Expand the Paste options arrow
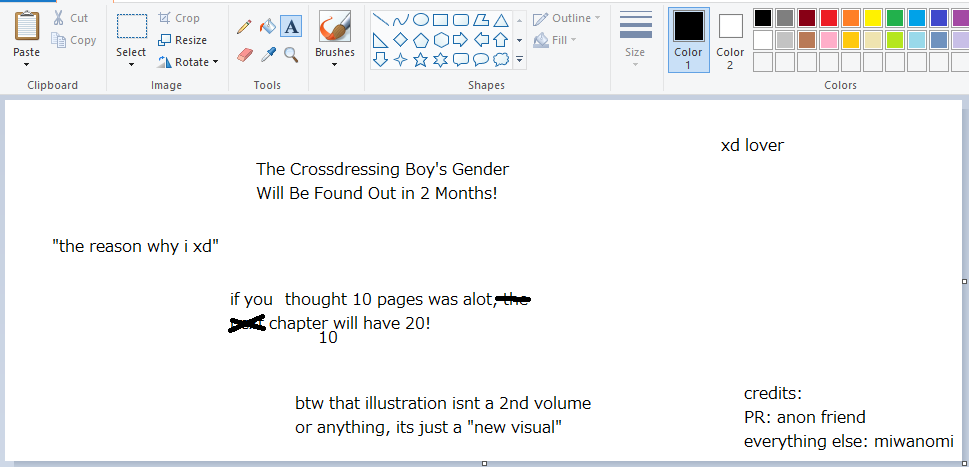This screenshot has height=467, width=969. [x=27, y=65]
